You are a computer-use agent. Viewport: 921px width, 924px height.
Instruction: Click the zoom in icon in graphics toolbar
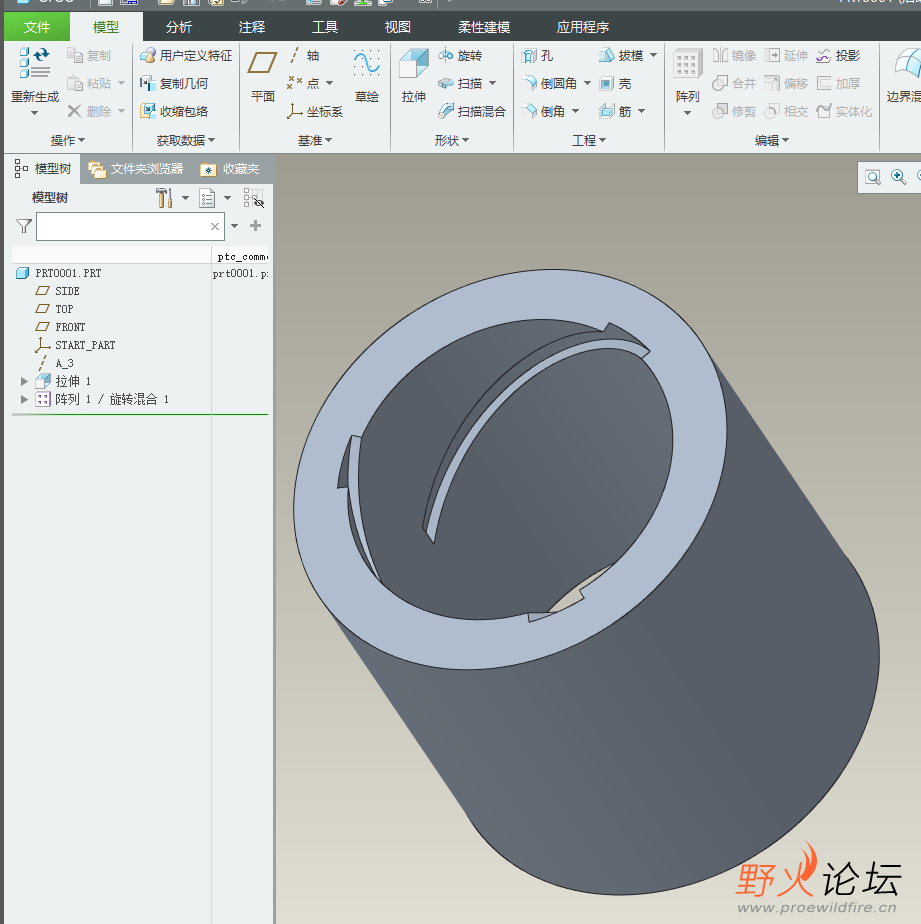pyautogui.click(x=898, y=177)
